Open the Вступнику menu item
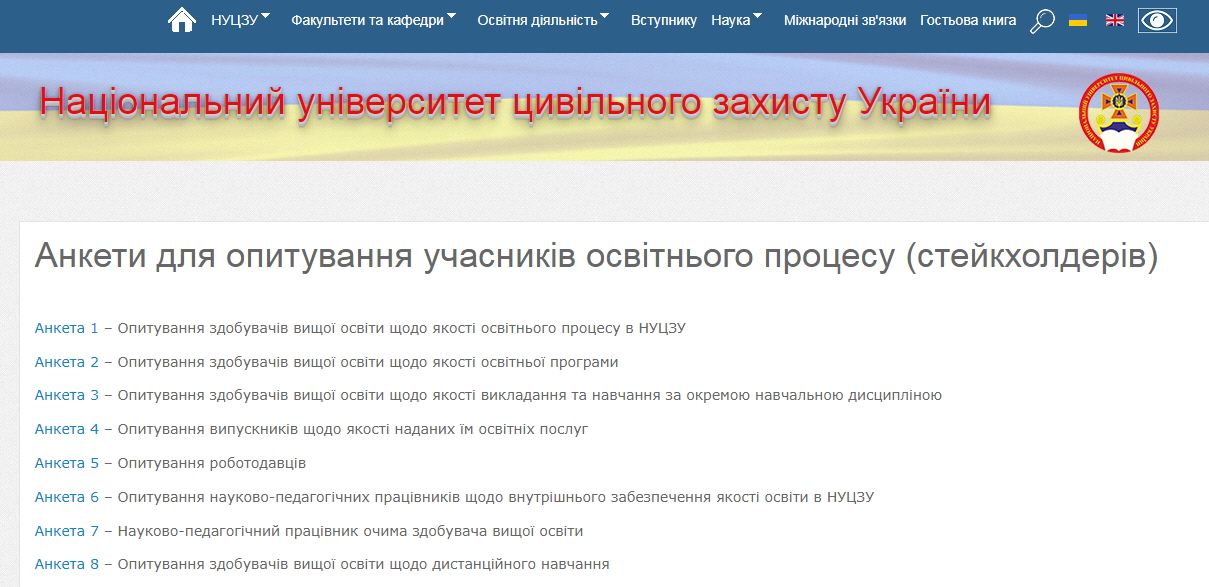1209x587 pixels. (x=663, y=20)
